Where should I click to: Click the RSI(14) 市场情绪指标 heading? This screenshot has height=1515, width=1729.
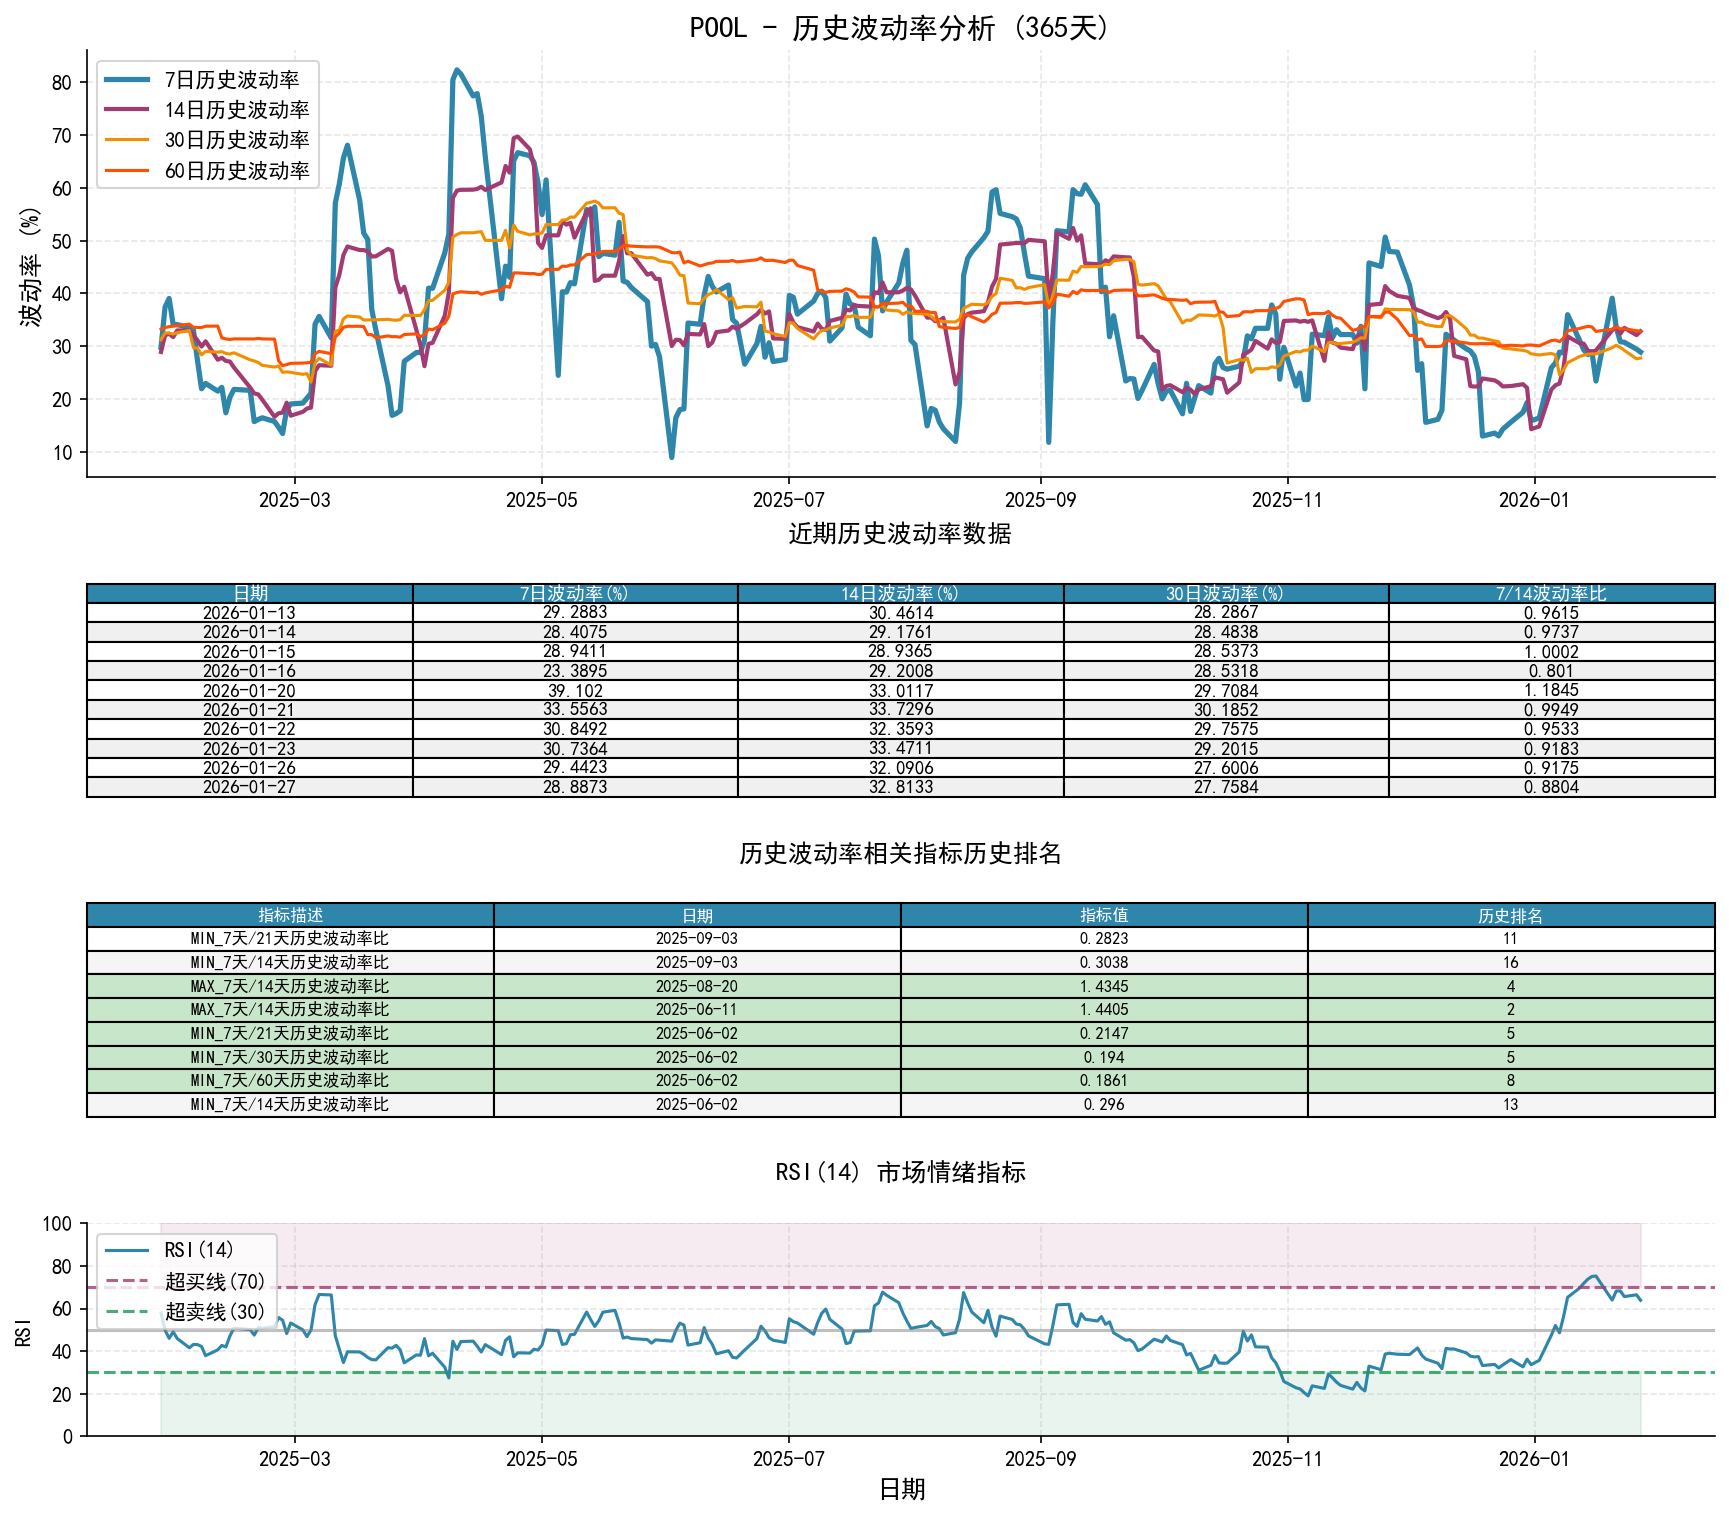900,1172
